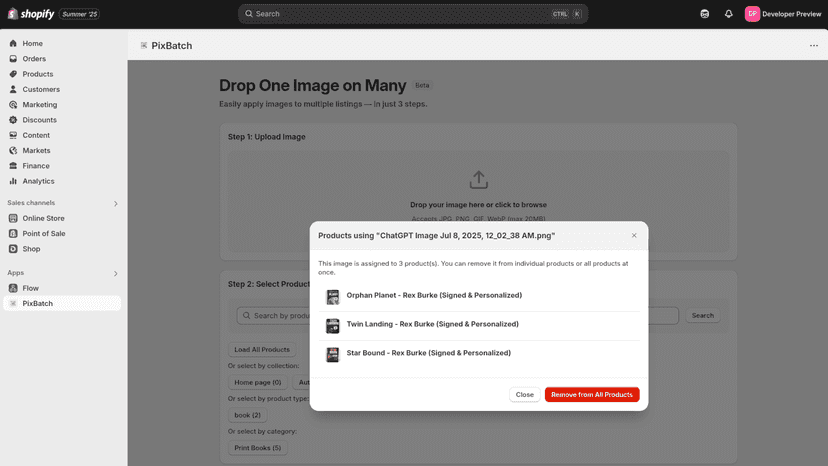Close the dialog with the X icon
This screenshot has width=828, height=466.
(x=634, y=236)
